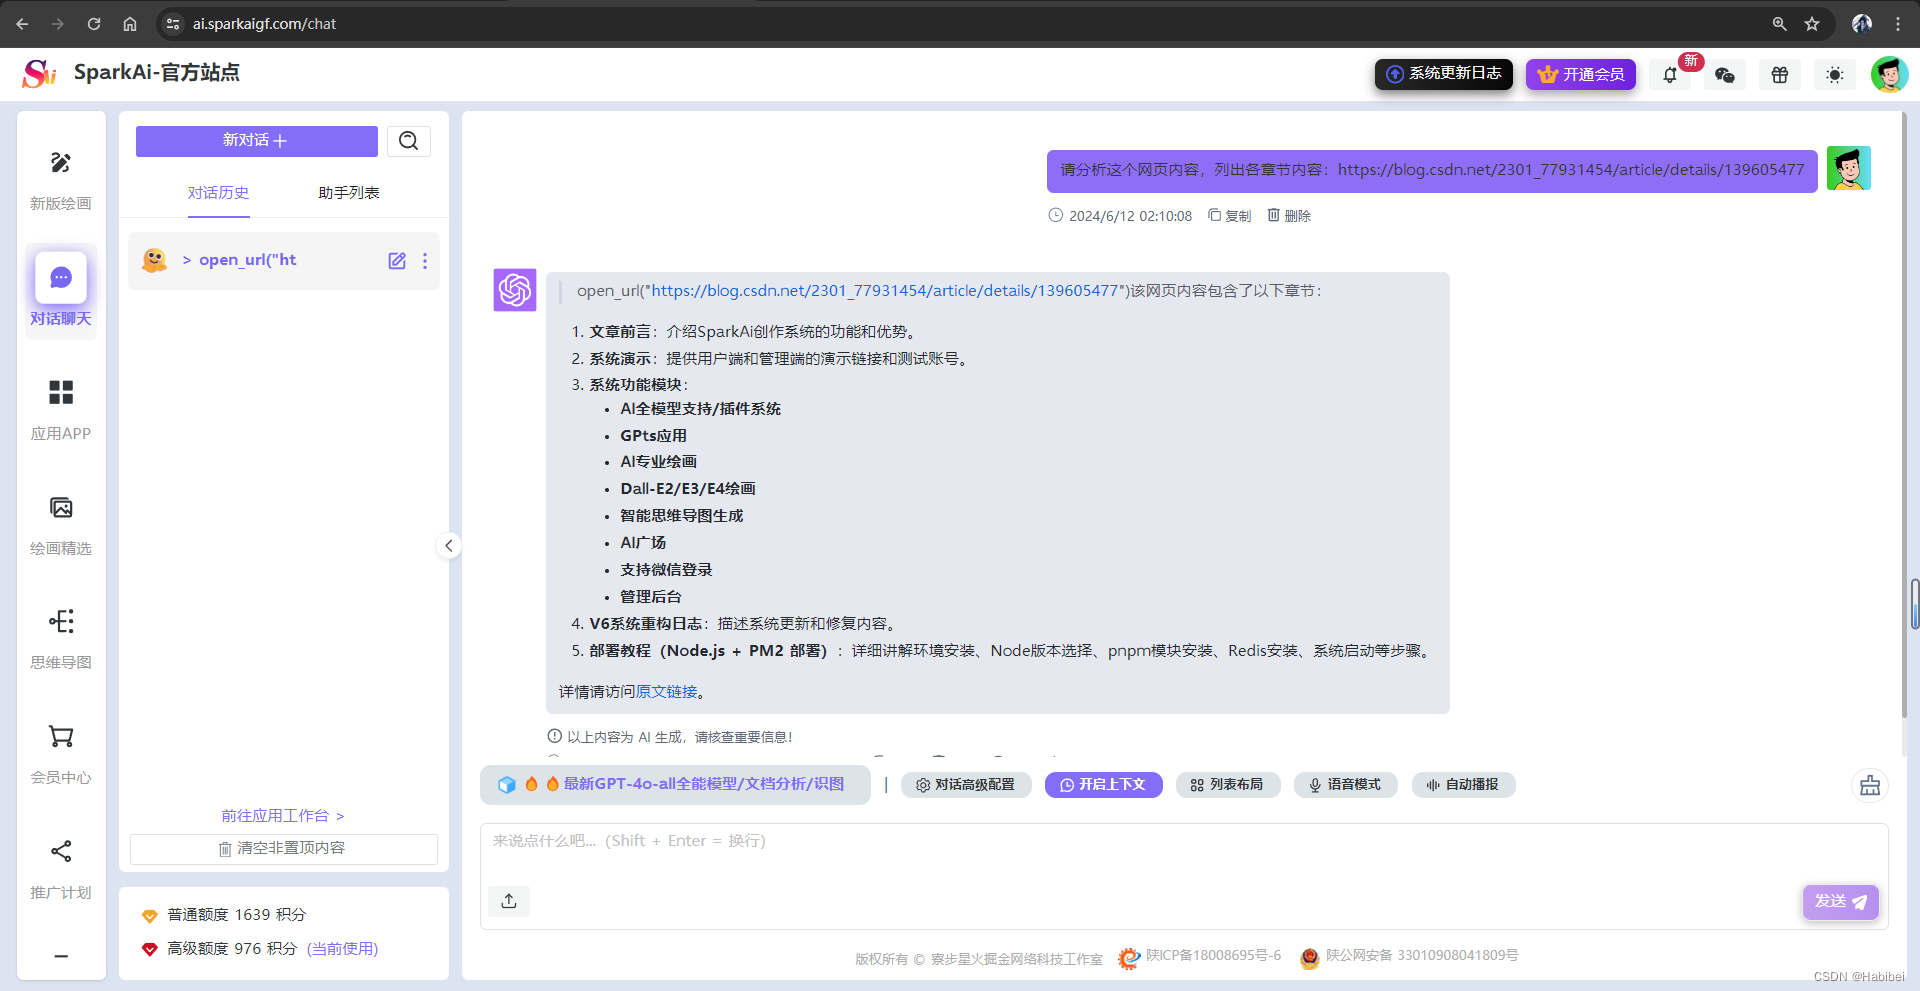Open the user avatar in header
This screenshot has height=991, width=1920.
pyautogui.click(x=1889, y=74)
